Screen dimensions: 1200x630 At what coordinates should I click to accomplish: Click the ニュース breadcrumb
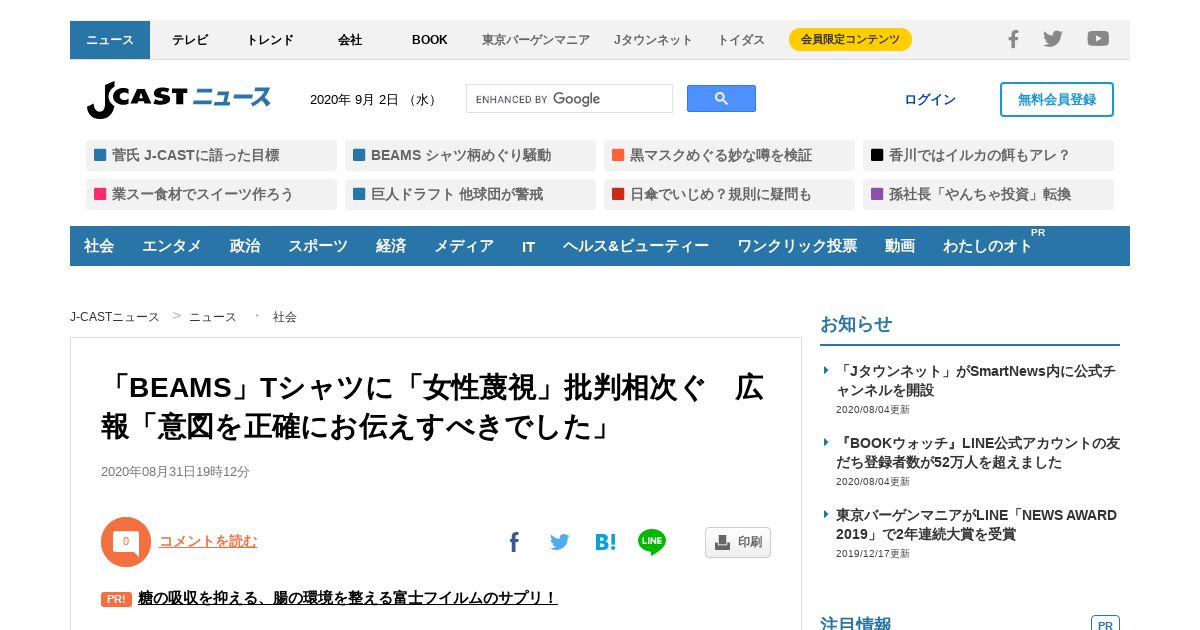(213, 317)
